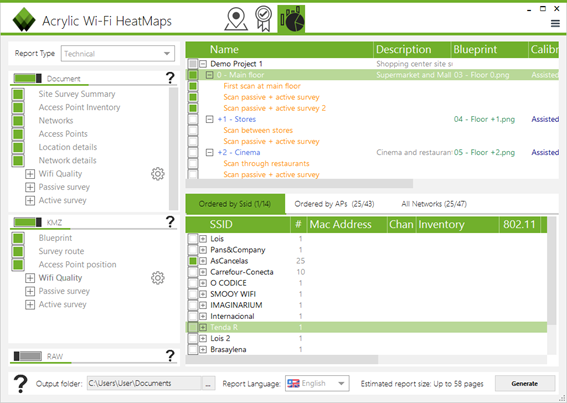Click the Description column header
The height and width of the screenshot is (403, 567).
[412, 50]
